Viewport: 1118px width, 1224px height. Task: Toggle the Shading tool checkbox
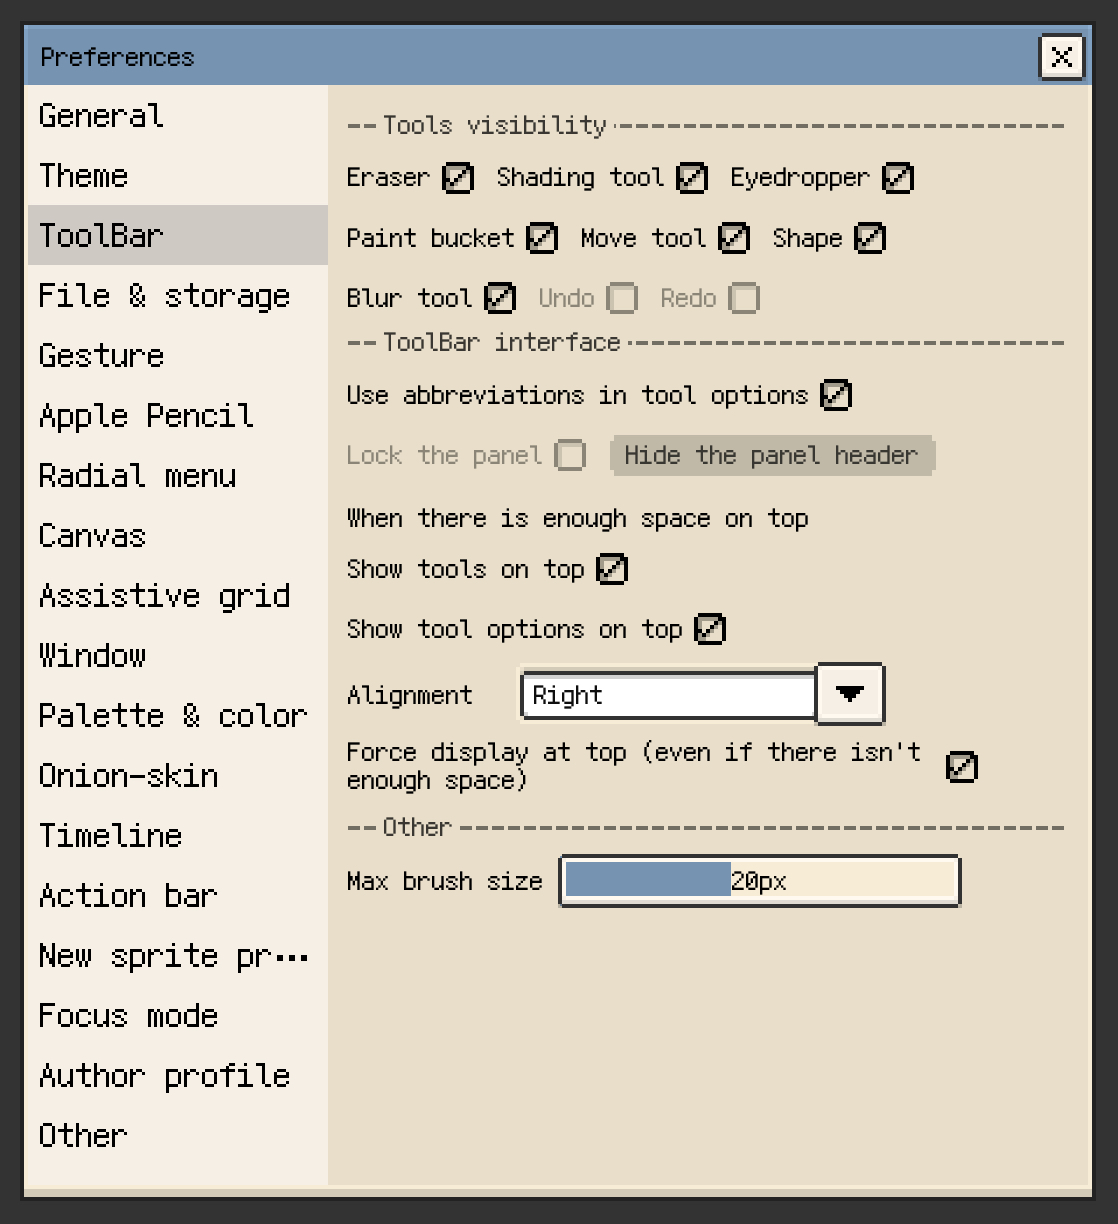[x=692, y=178]
